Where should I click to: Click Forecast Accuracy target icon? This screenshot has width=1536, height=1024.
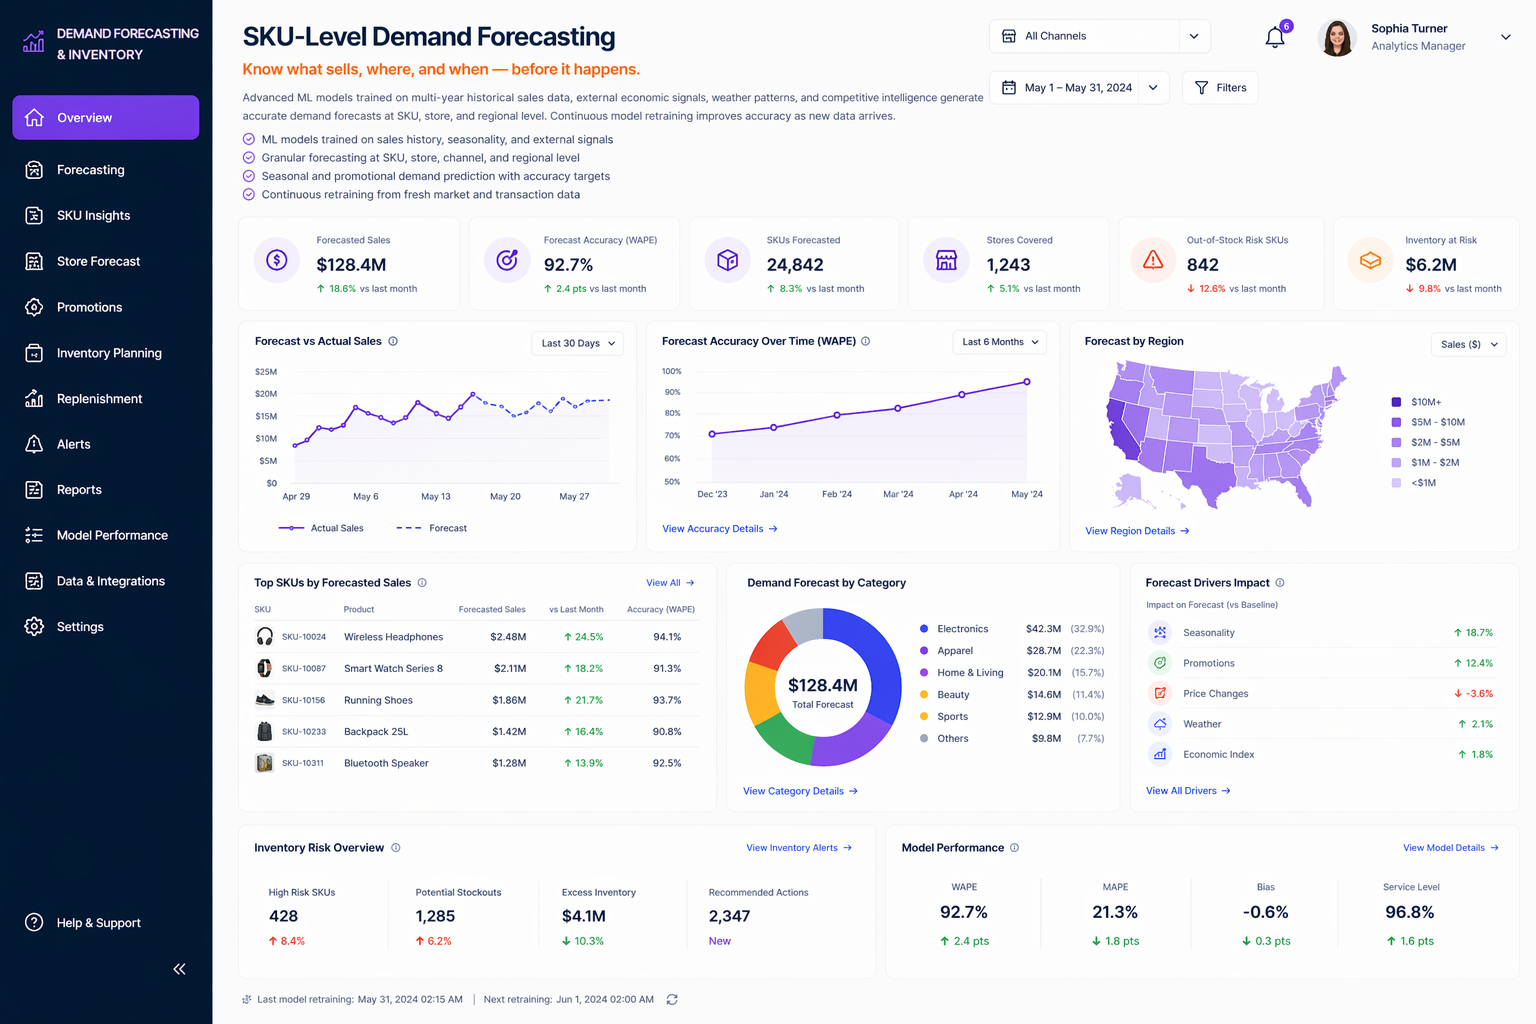tap(507, 260)
